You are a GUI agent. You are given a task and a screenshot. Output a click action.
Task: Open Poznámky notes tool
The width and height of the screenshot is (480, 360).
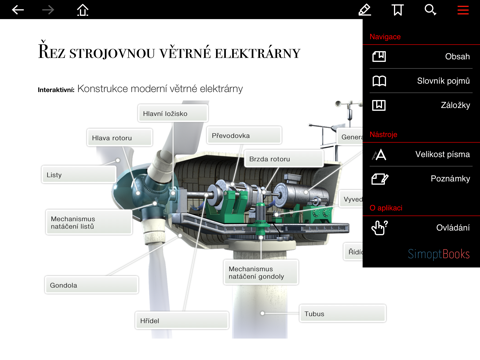pos(421,179)
